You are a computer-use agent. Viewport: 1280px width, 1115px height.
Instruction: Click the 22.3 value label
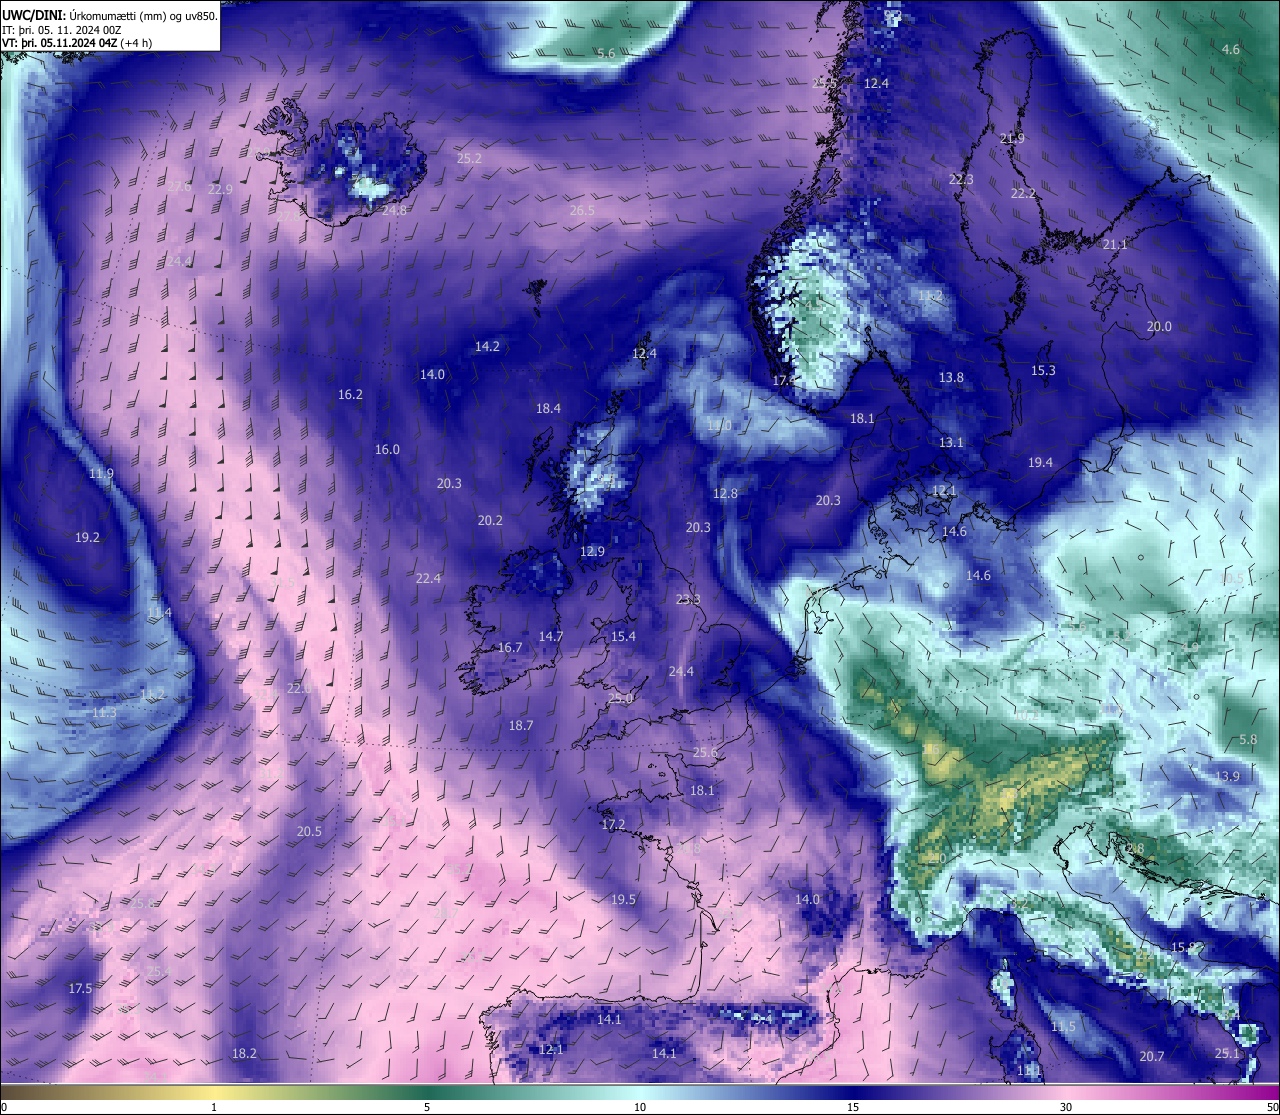point(960,179)
